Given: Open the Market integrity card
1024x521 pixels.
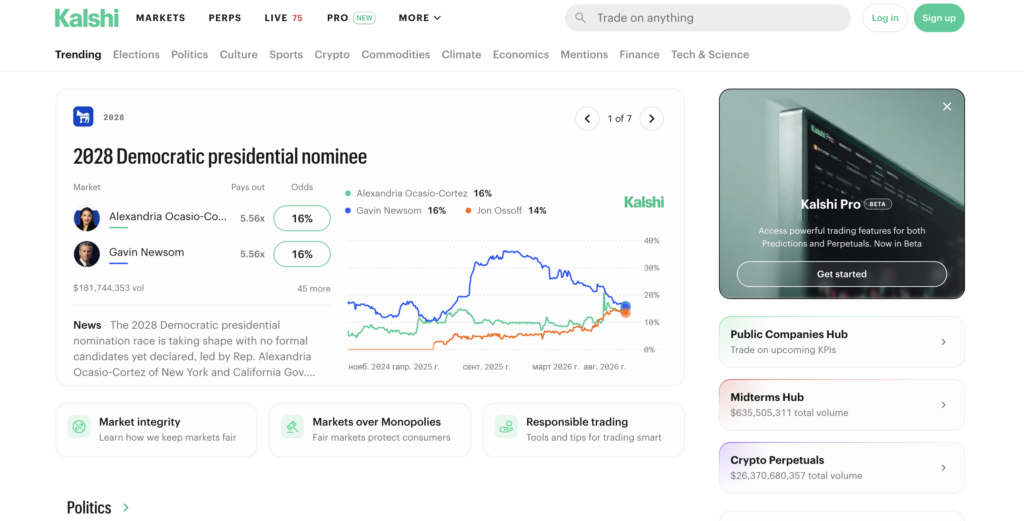Looking at the screenshot, I should tap(156, 430).
